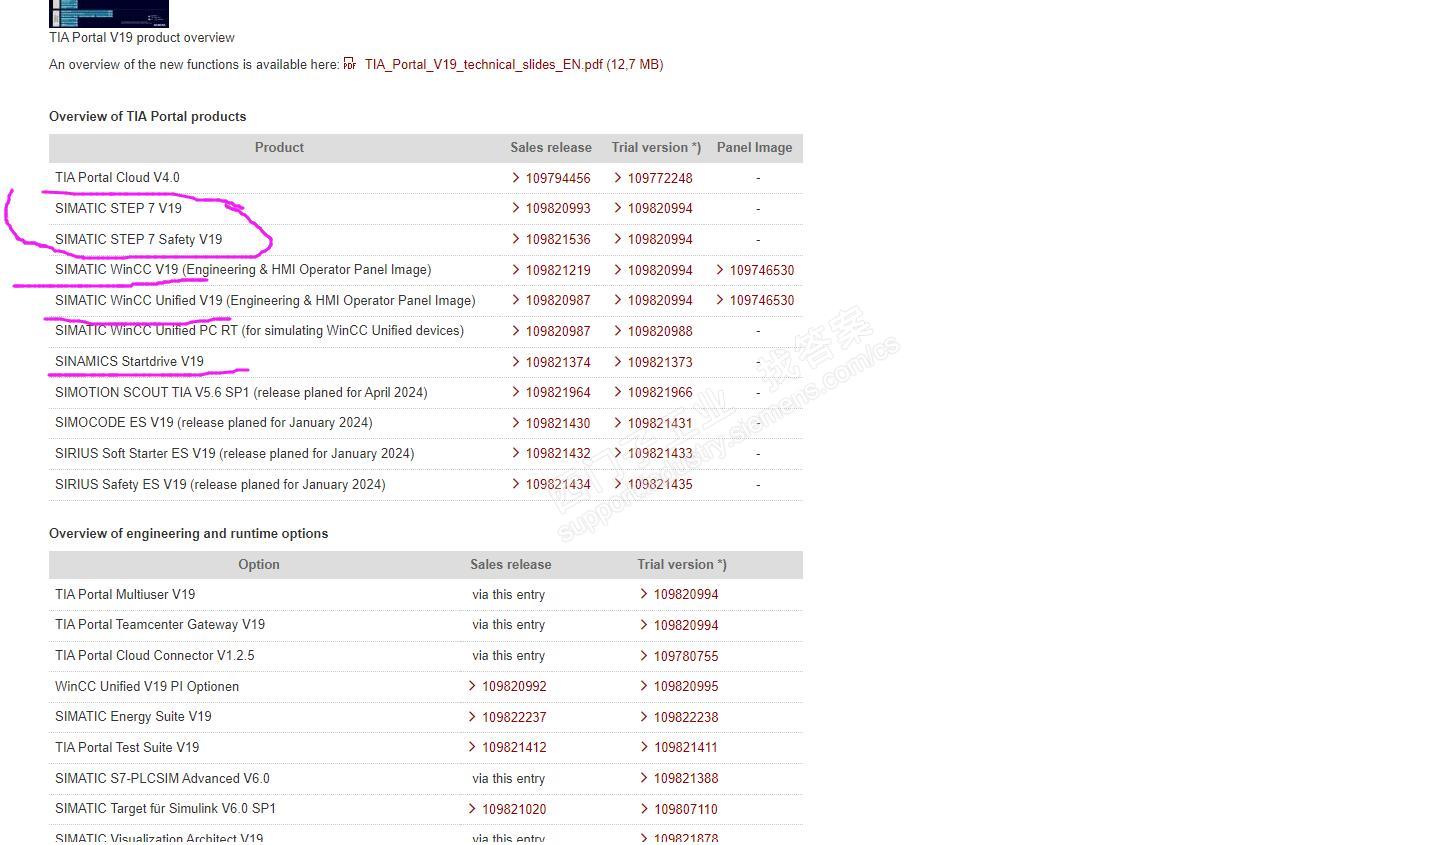Open trial version 109821388 for S7-PLCSIM Advanced V6.0
The width and height of the screenshot is (1437, 845).
tap(686, 779)
